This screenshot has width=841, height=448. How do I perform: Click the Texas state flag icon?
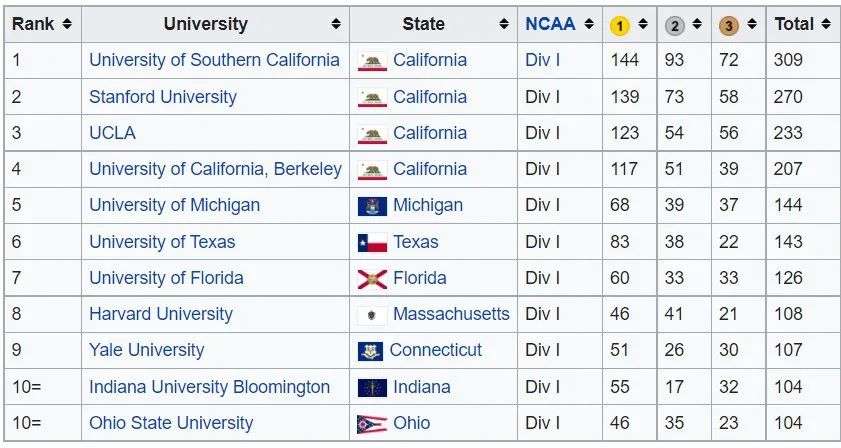tap(372, 243)
